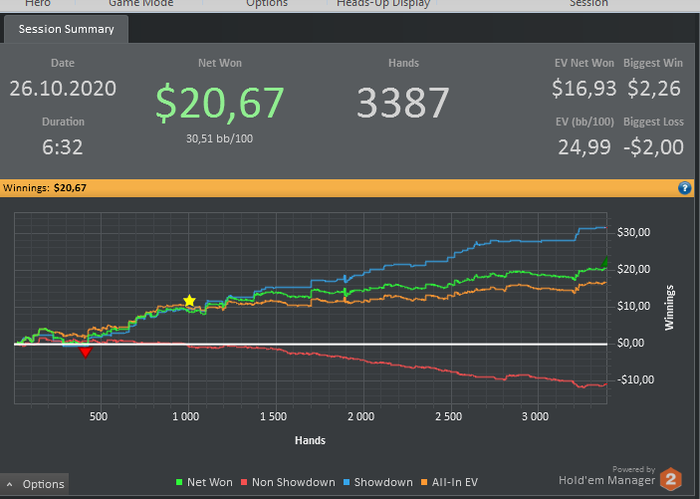The height and width of the screenshot is (499, 700).
Task: Click the 3387 hands count
Action: pos(403,103)
